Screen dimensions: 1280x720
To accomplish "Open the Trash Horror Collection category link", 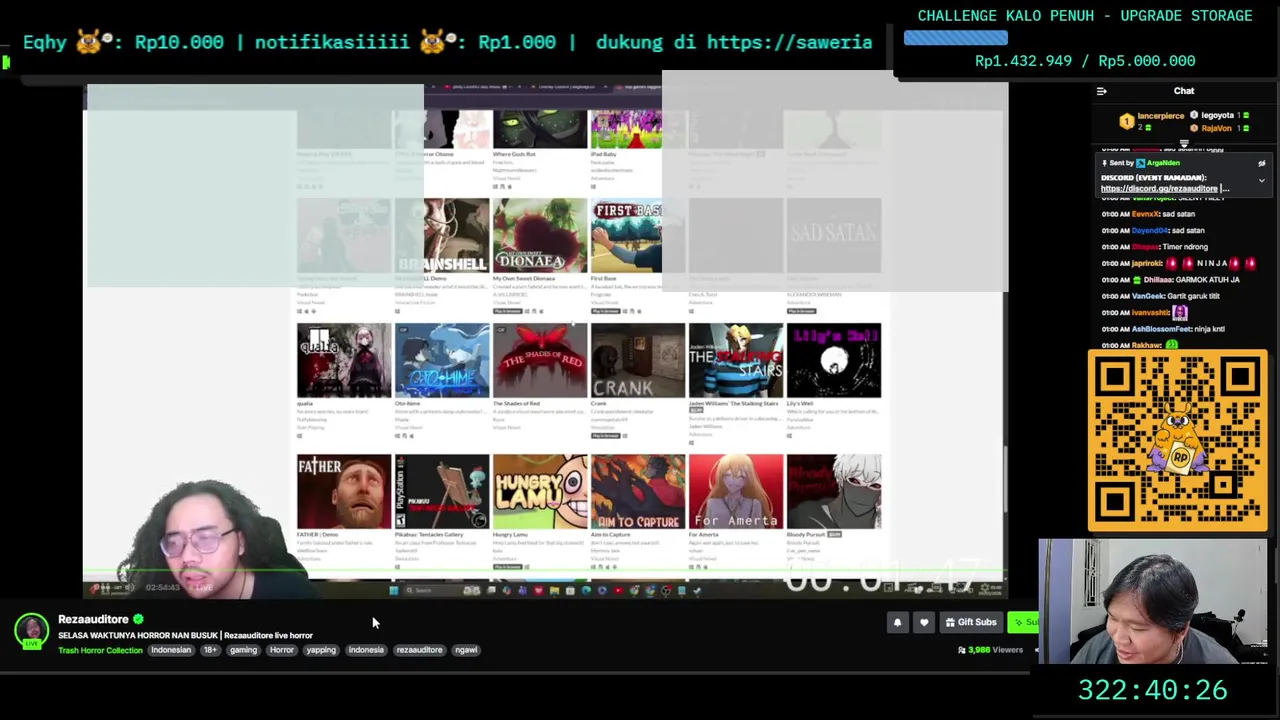I will 100,650.
